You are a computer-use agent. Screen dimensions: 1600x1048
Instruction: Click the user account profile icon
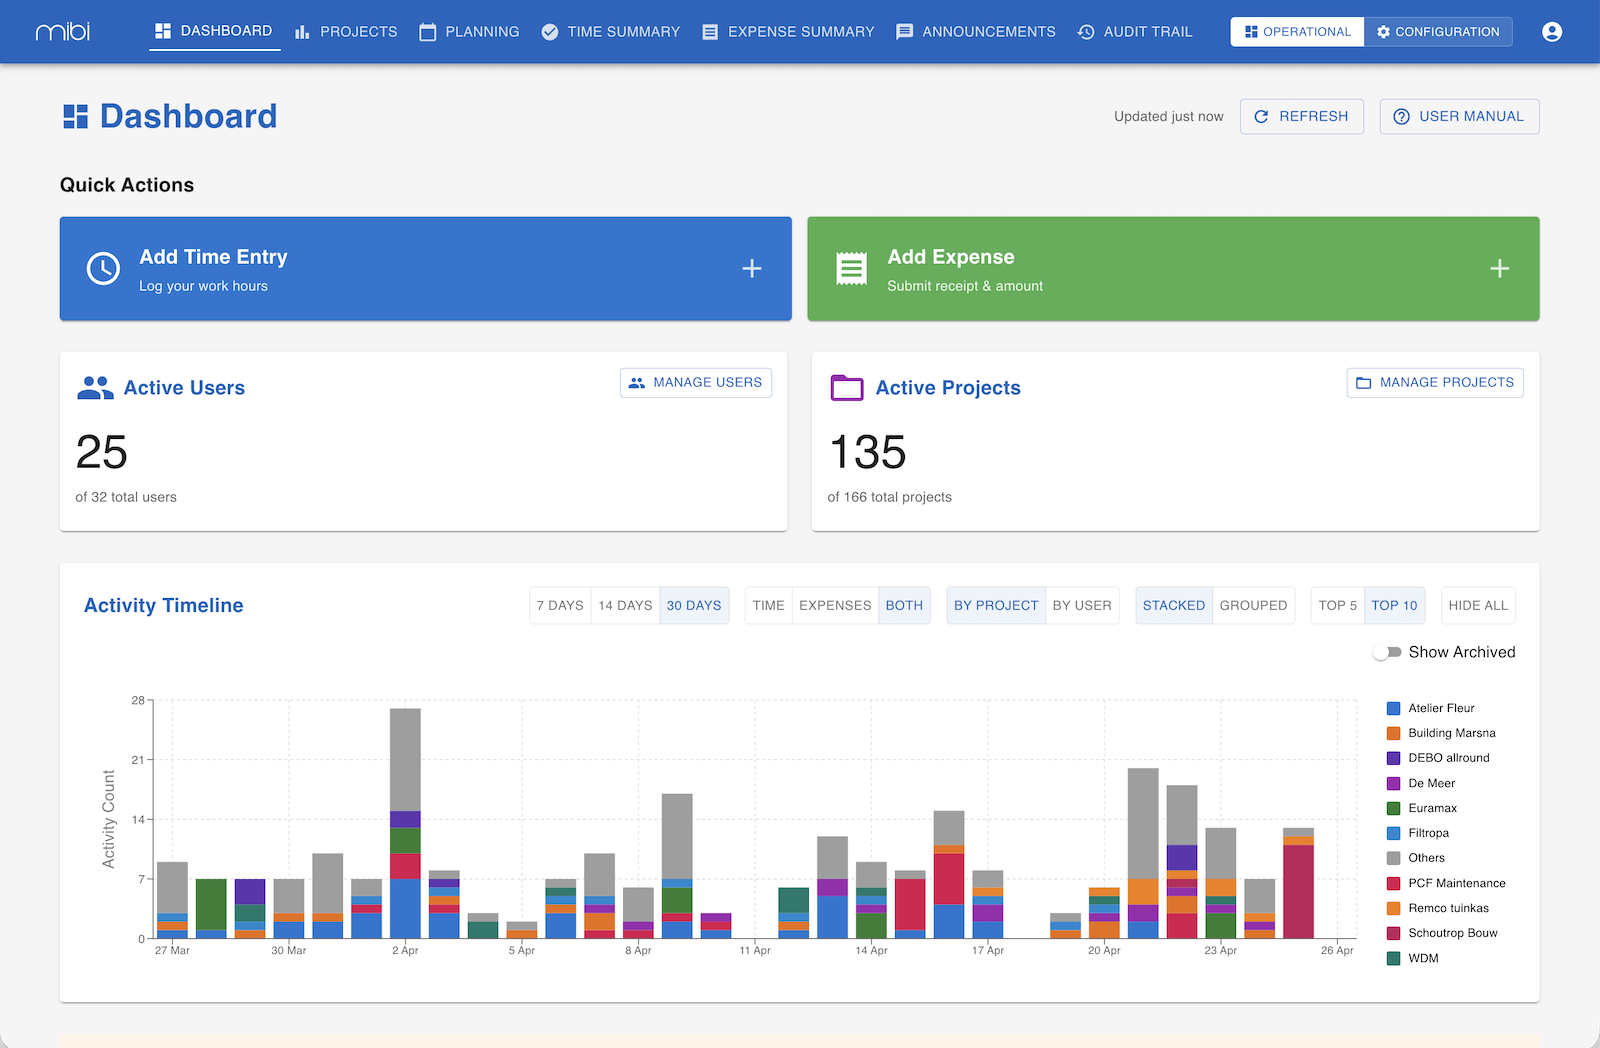1552,31
